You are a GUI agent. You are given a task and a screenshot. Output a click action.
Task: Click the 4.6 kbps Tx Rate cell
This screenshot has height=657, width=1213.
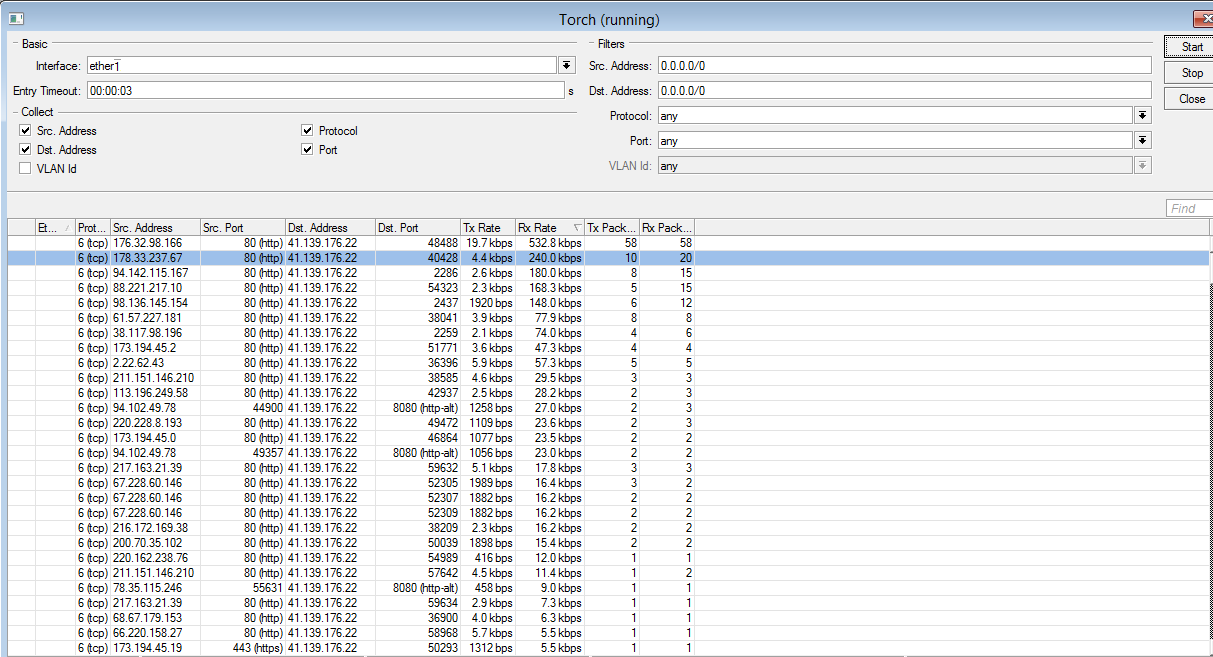(488, 378)
